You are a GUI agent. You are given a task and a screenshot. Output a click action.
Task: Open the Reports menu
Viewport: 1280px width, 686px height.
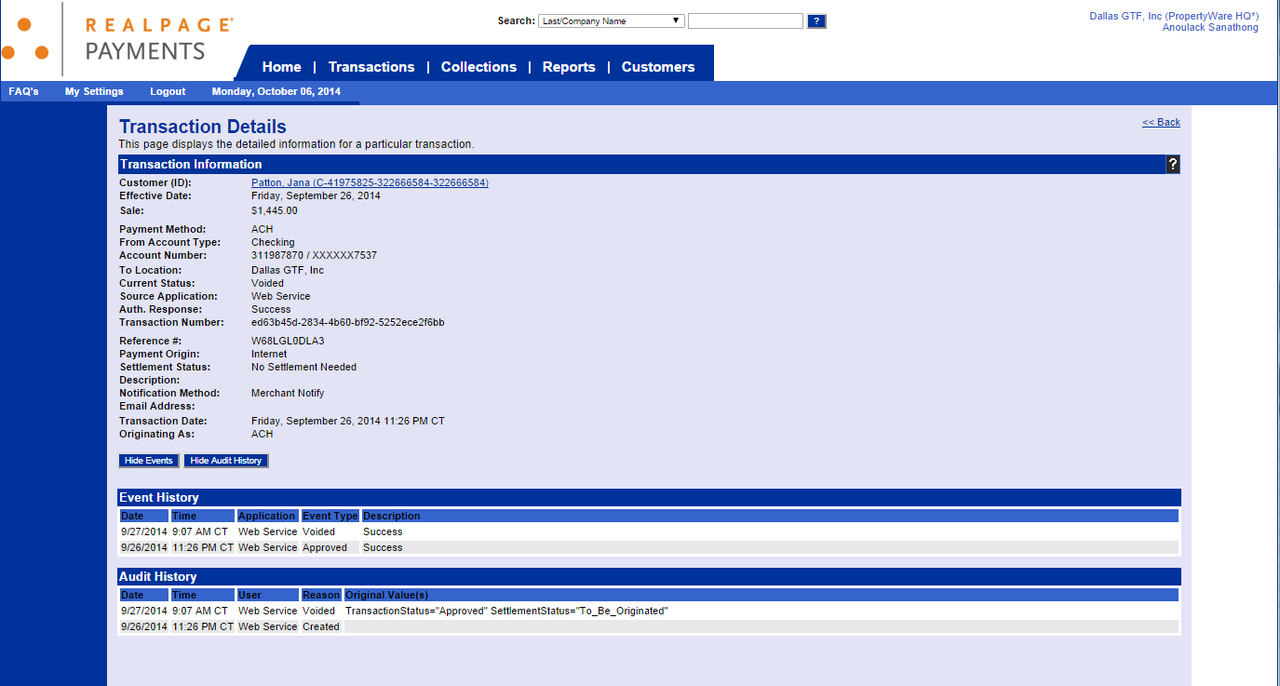[568, 67]
